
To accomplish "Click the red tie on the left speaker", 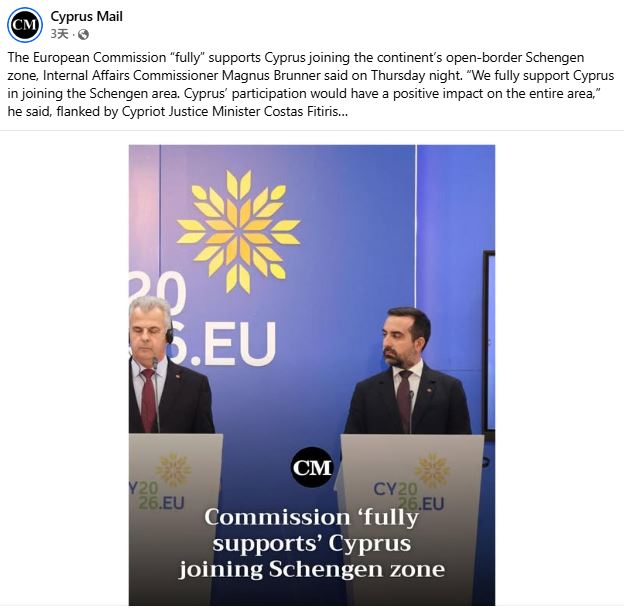I will [148, 399].
